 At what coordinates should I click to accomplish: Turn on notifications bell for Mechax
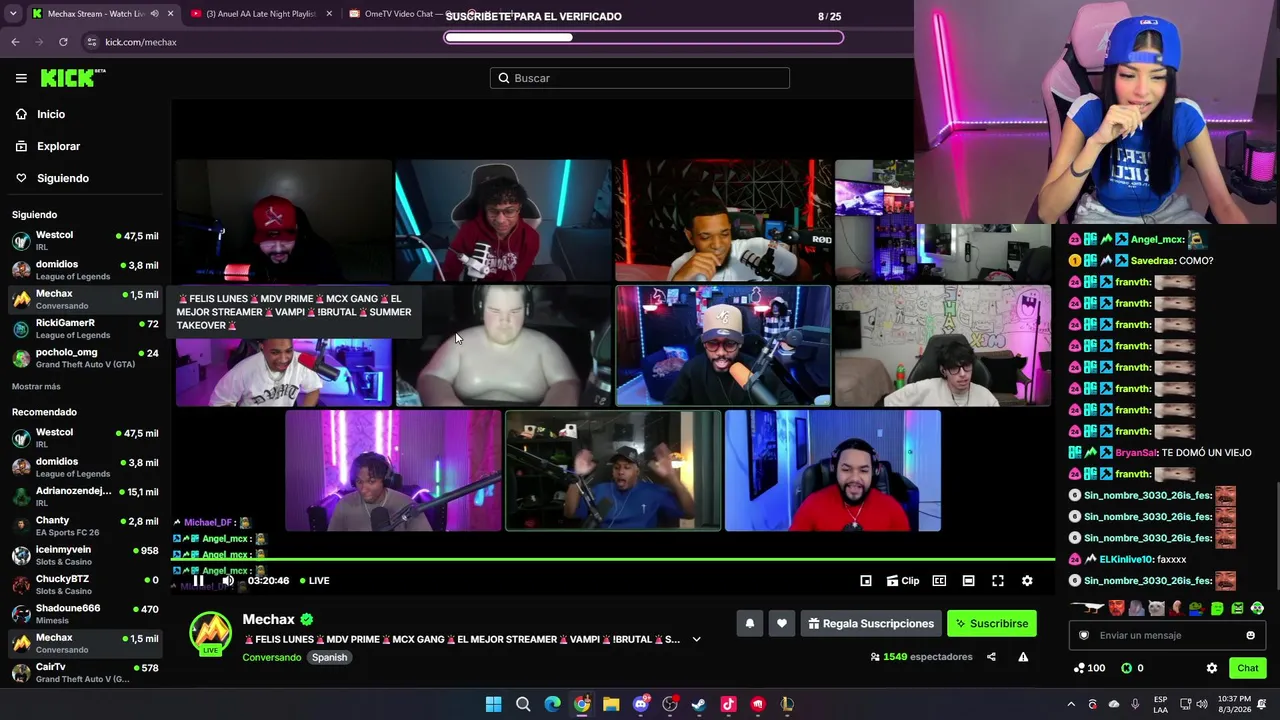click(750, 624)
